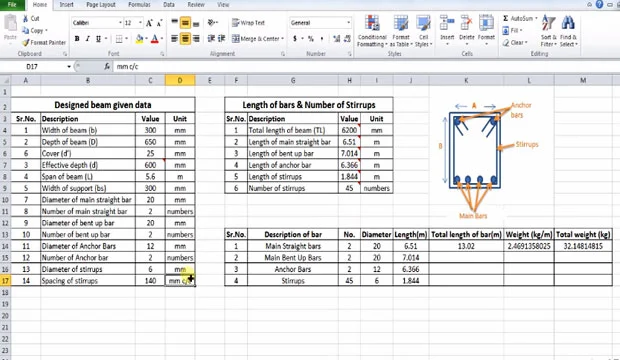Switch to the Formulas ribbon tab
Screen dimensions: 620x360
tap(139, 5)
